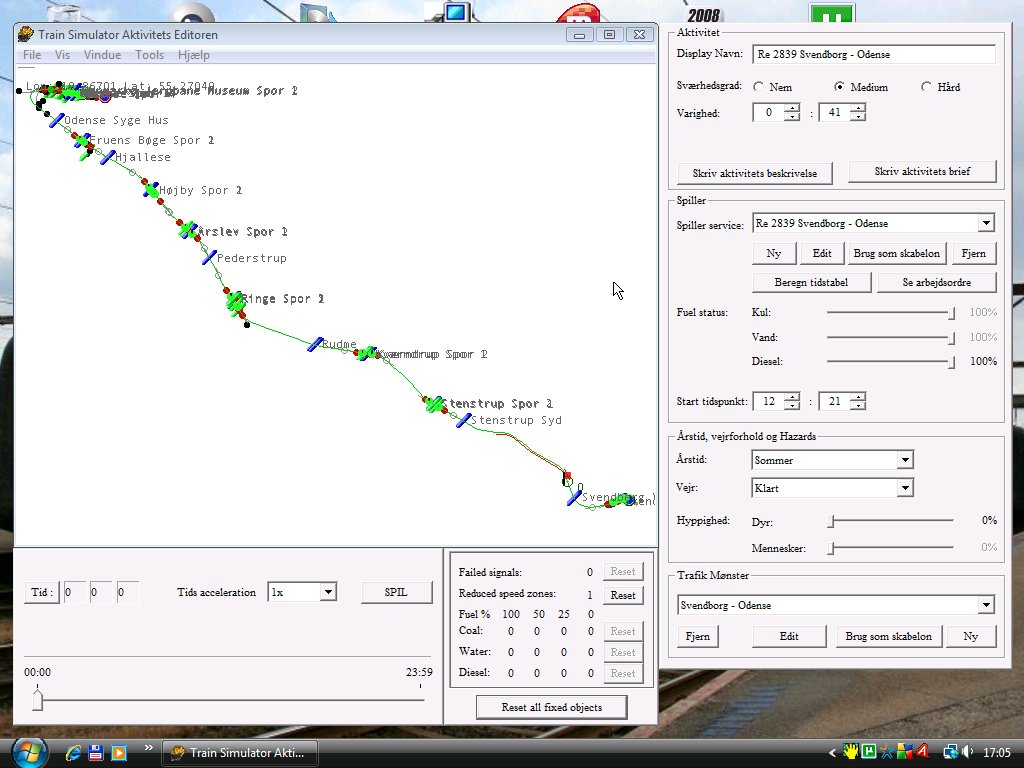This screenshot has height=768, width=1024.
Task: Expand the Vejr weather dropdown
Action: coord(904,488)
